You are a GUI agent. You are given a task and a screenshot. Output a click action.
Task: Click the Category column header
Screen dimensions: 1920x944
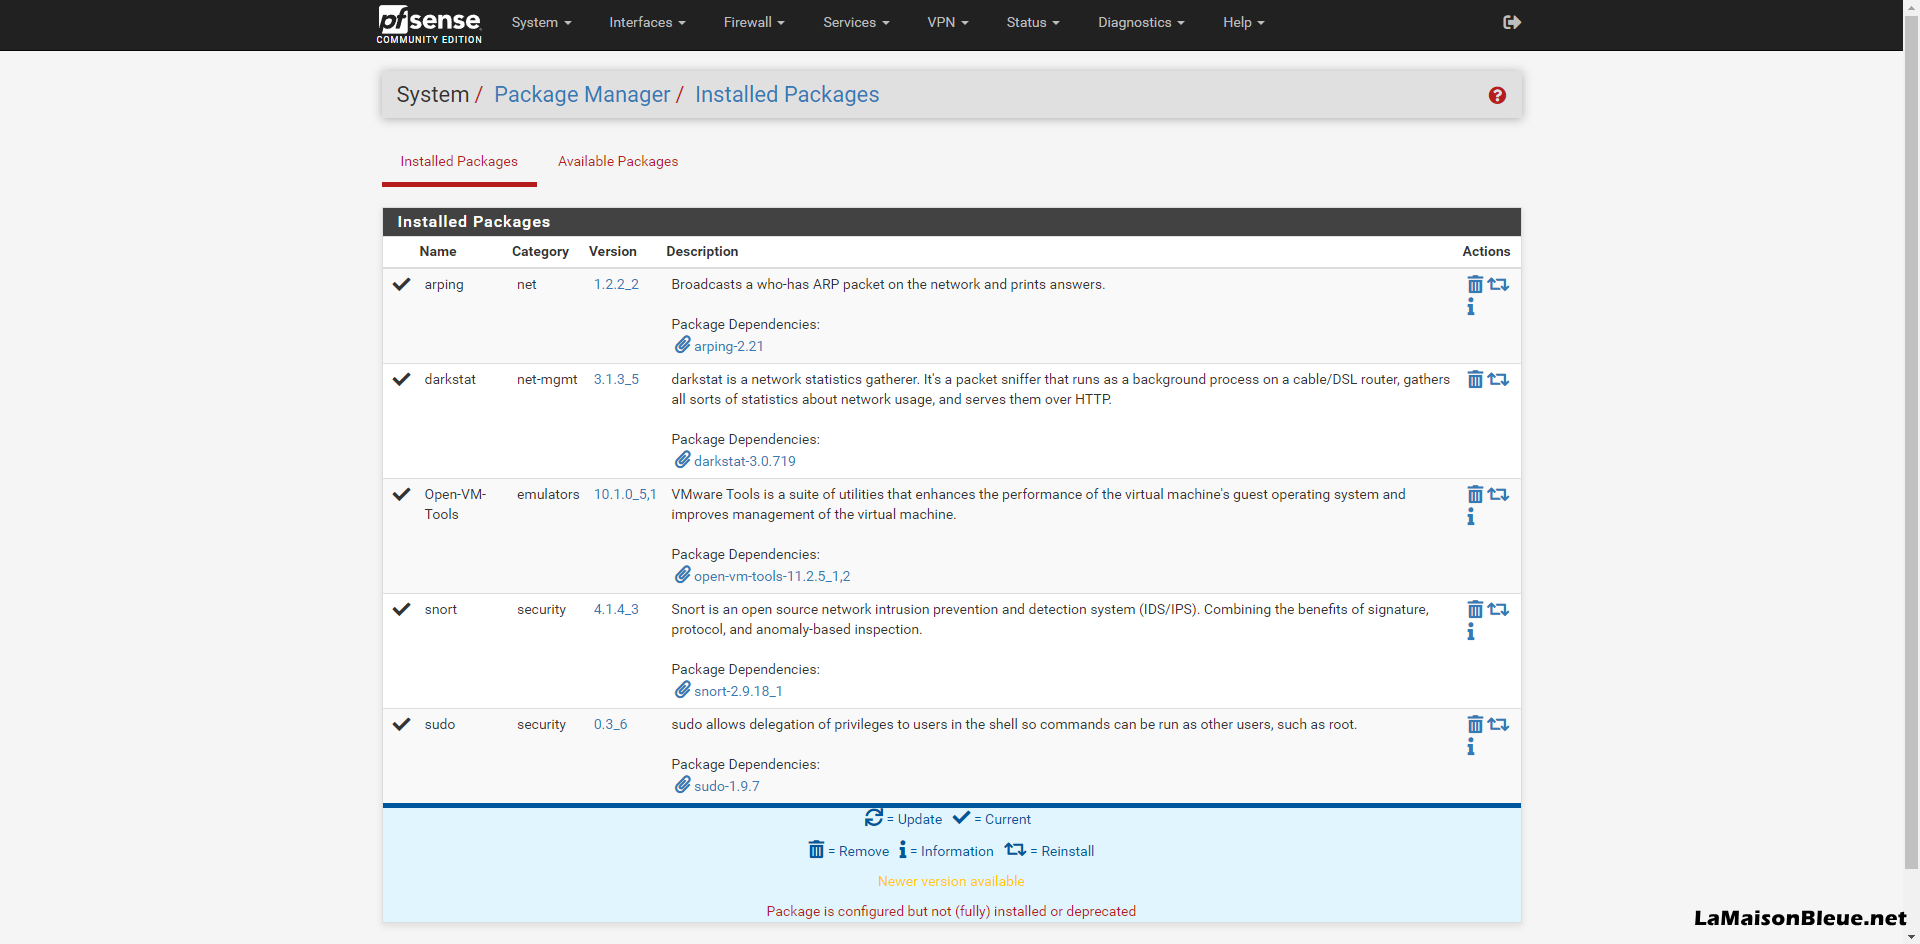coord(540,252)
